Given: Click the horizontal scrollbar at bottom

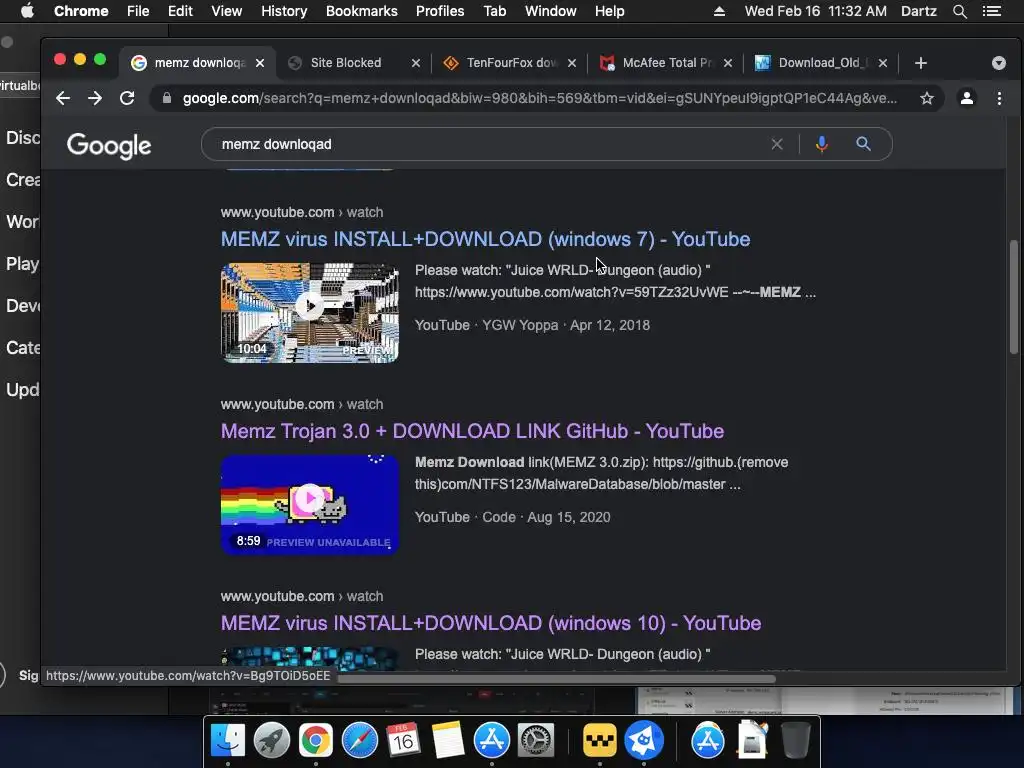Looking at the screenshot, I should pos(555,679).
